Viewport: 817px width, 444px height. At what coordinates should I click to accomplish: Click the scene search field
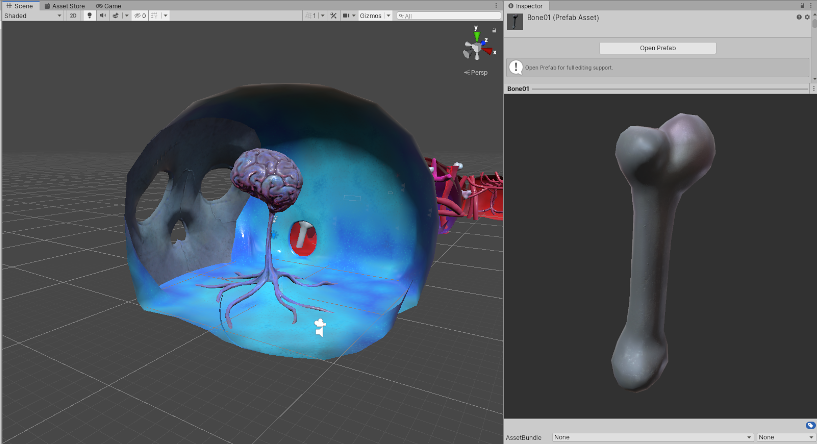point(448,16)
